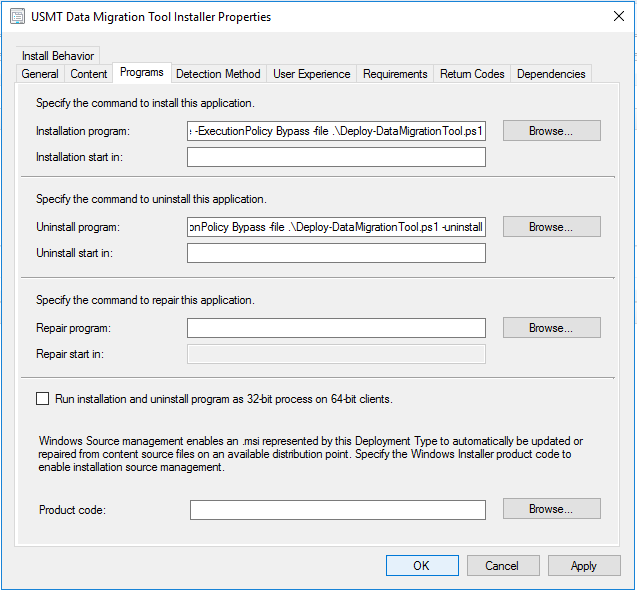Click the 'Product code:' label
Screen dimensions: 637x594
(72, 510)
